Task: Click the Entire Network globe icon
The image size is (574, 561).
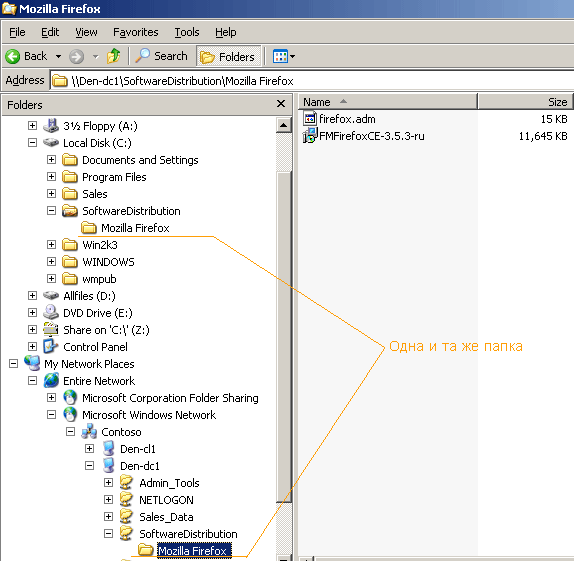Action: click(51, 380)
